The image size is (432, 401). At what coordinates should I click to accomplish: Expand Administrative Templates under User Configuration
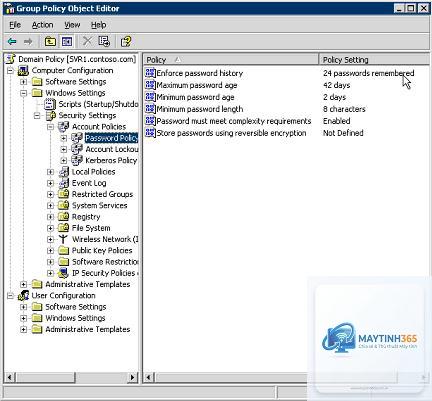pos(23,330)
